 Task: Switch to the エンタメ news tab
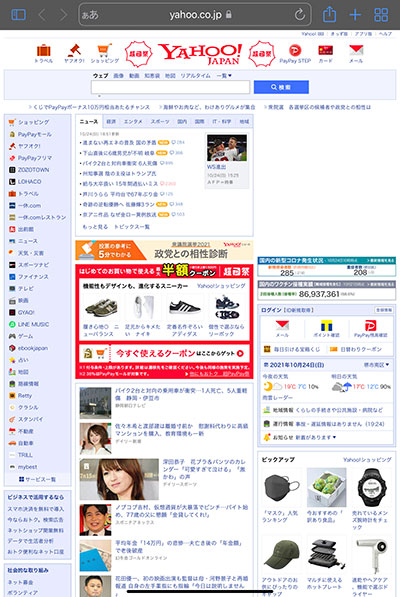[133, 121]
